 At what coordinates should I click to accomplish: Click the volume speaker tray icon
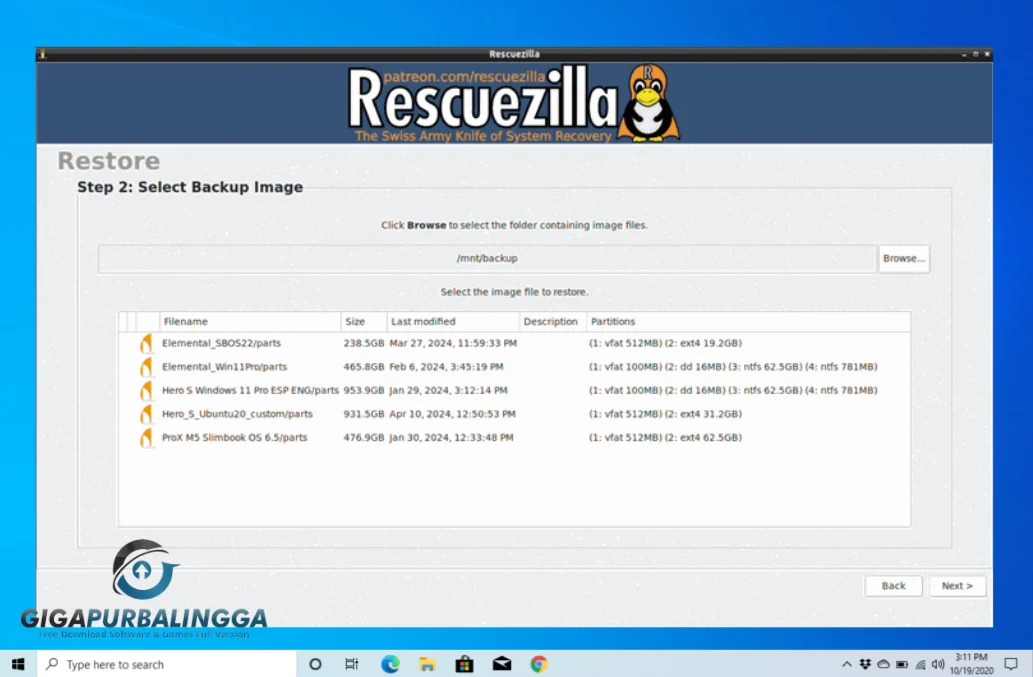(938, 664)
